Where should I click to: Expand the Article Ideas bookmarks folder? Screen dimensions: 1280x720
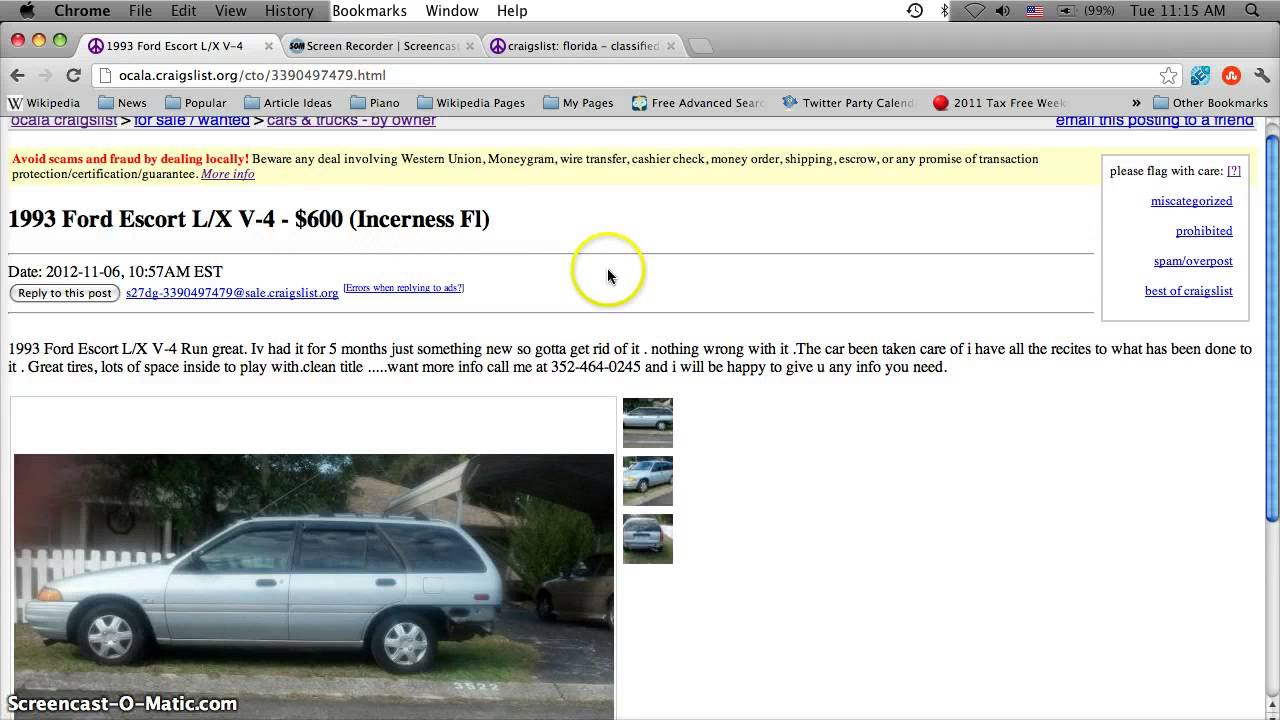click(x=288, y=102)
